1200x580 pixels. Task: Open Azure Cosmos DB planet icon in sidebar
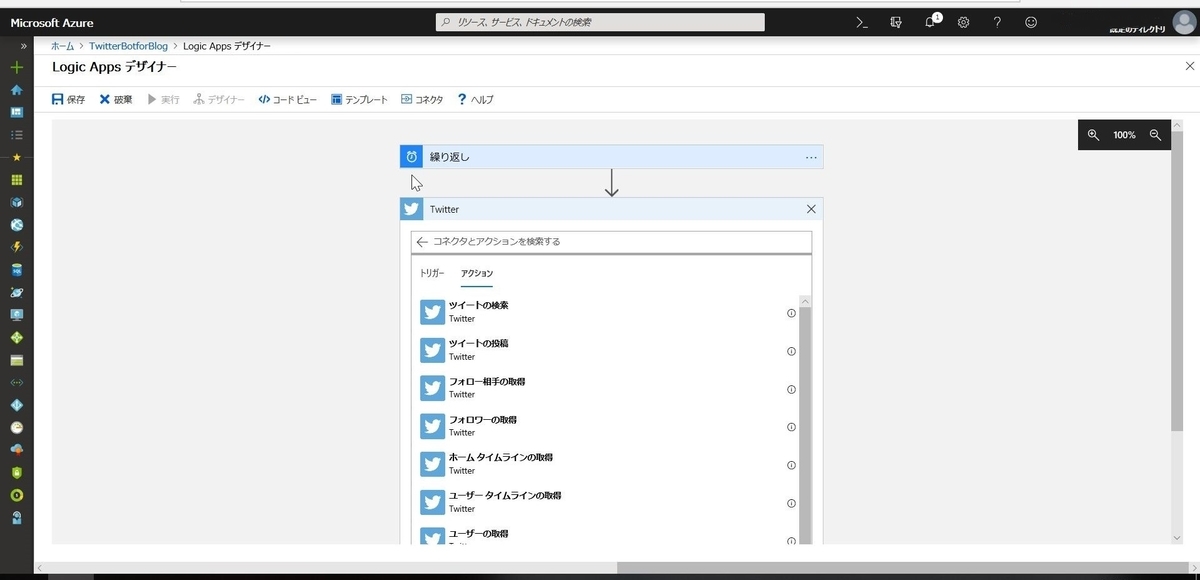16,292
